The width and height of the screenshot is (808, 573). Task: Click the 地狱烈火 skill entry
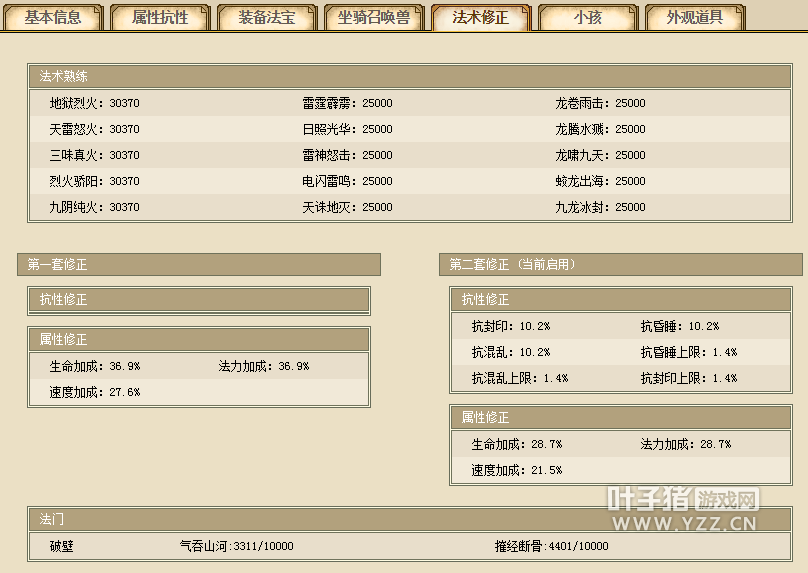click(94, 103)
